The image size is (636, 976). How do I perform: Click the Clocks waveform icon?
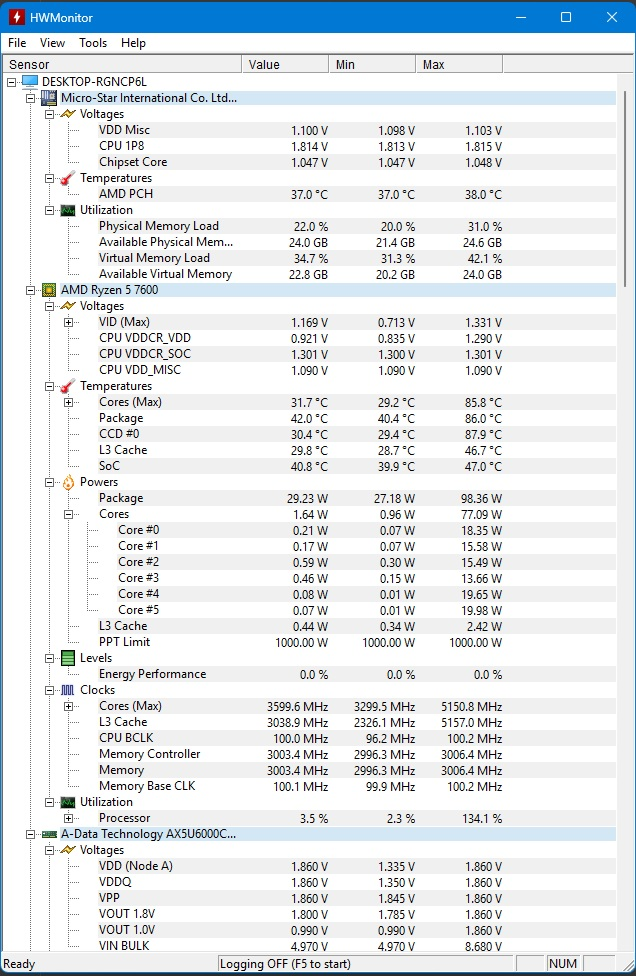pos(68,690)
